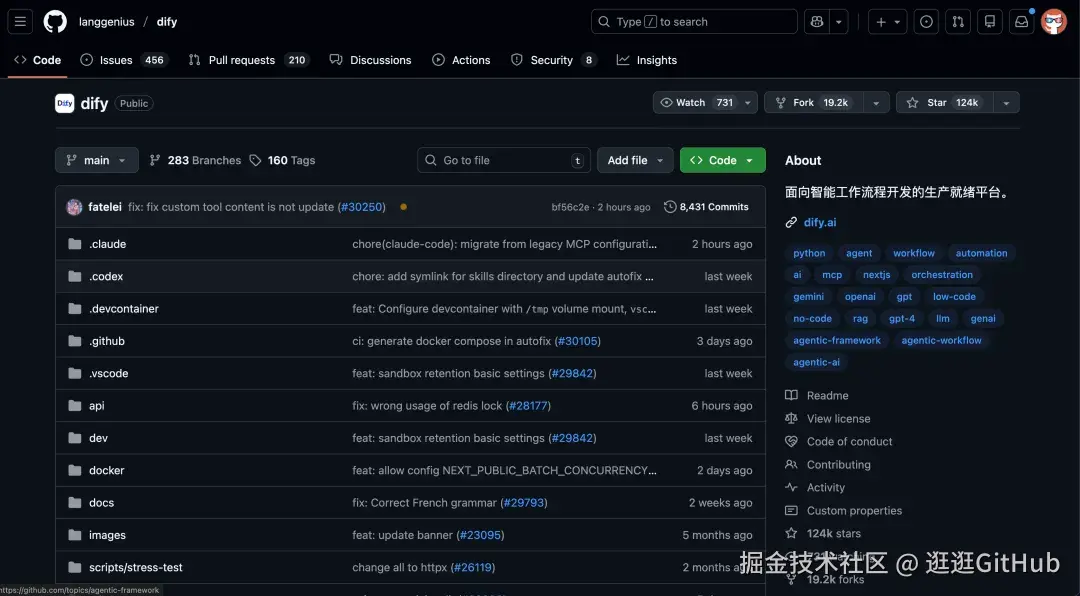Viewport: 1080px width, 596px height.
Task: Open the .github folder name
Action: (x=107, y=341)
